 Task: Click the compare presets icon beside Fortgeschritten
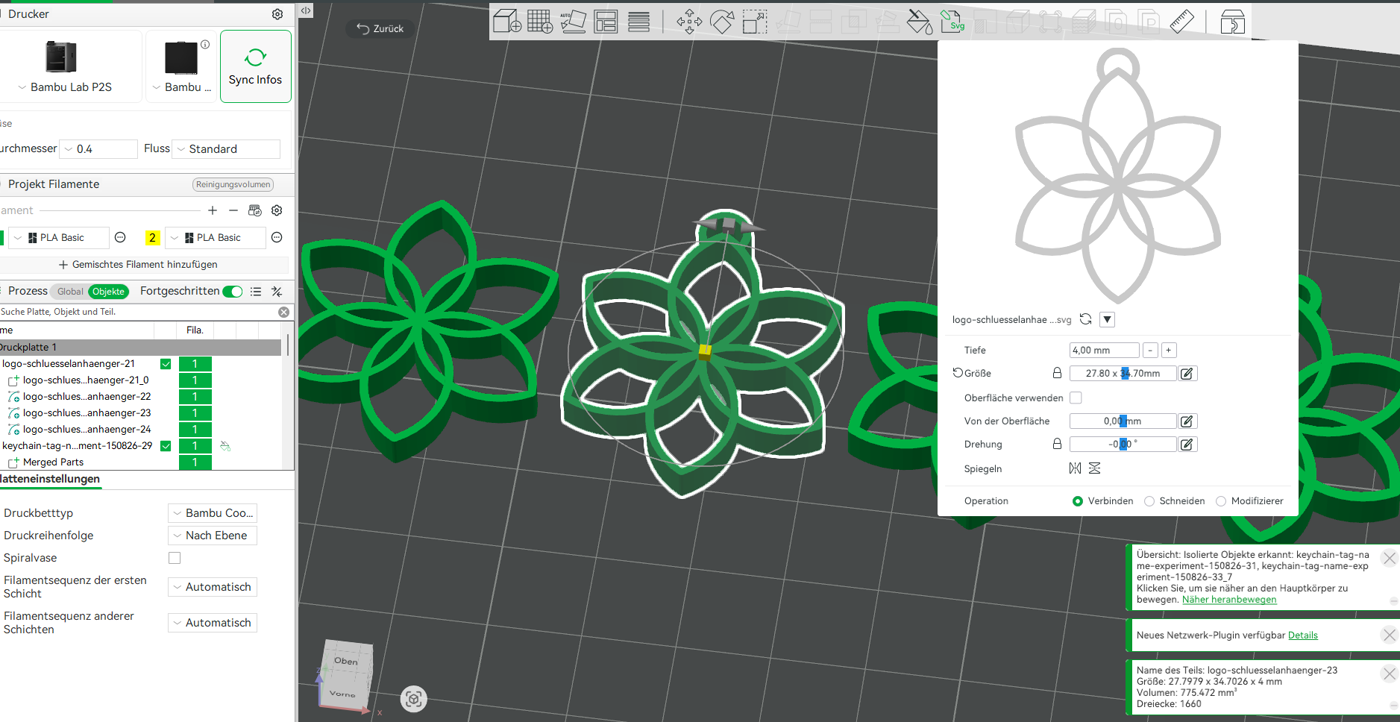(277, 291)
